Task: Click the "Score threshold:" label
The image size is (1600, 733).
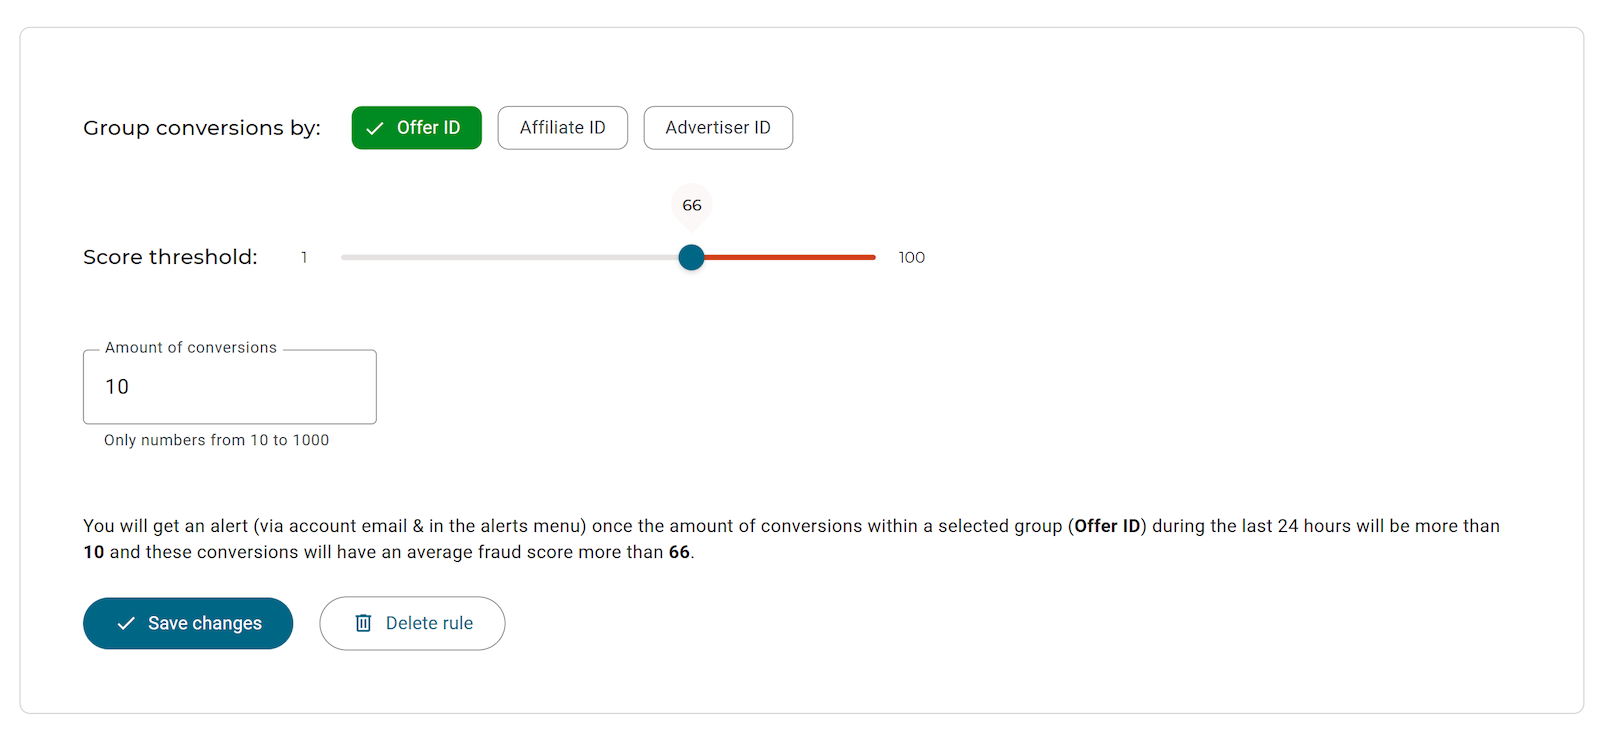Action: tap(170, 257)
